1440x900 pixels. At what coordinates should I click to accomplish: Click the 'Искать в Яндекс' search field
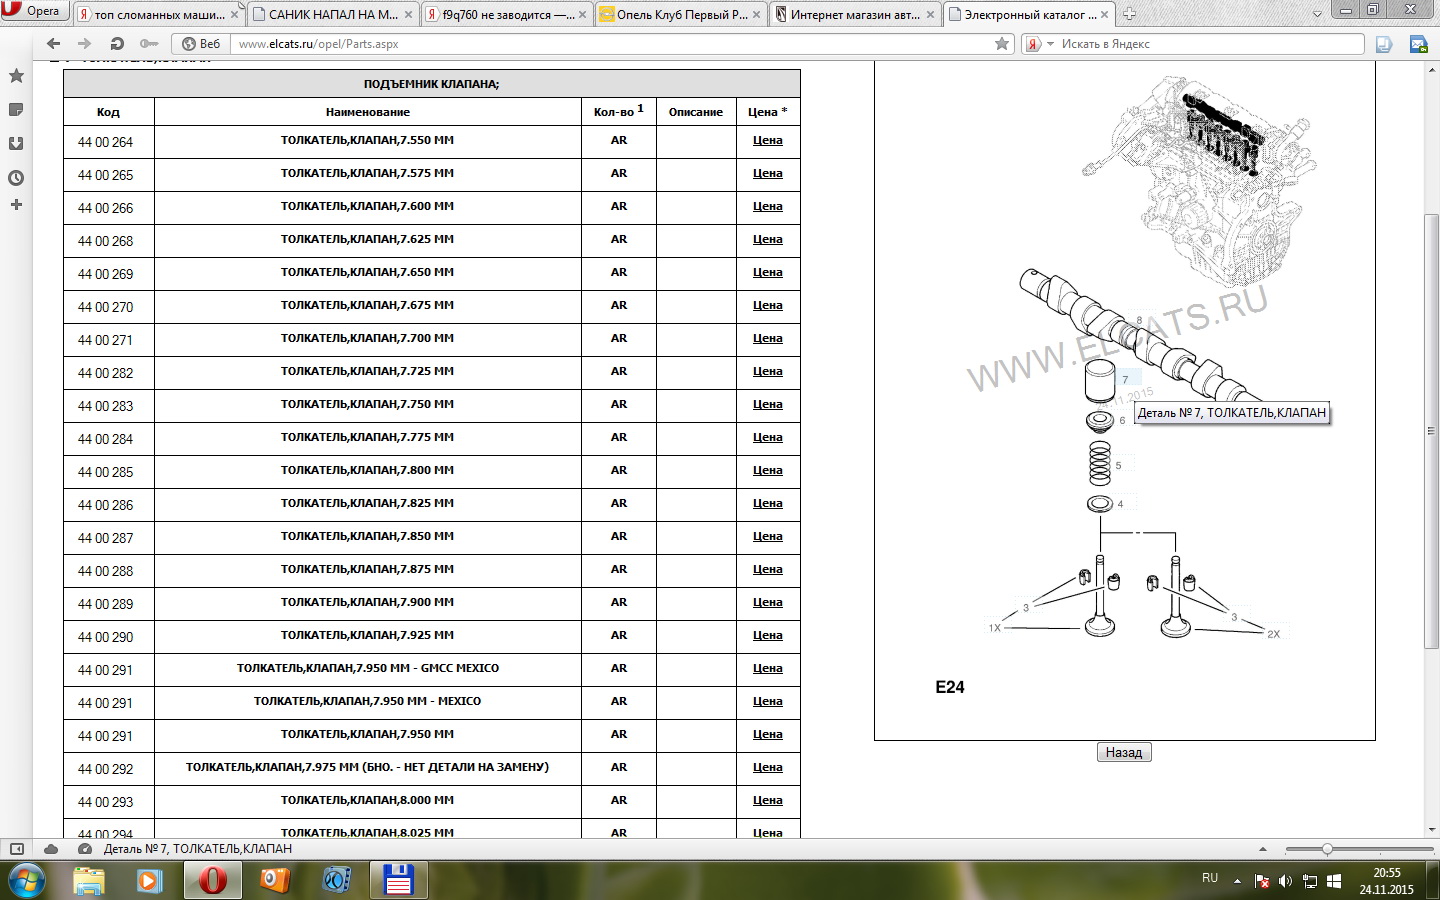pos(1210,44)
